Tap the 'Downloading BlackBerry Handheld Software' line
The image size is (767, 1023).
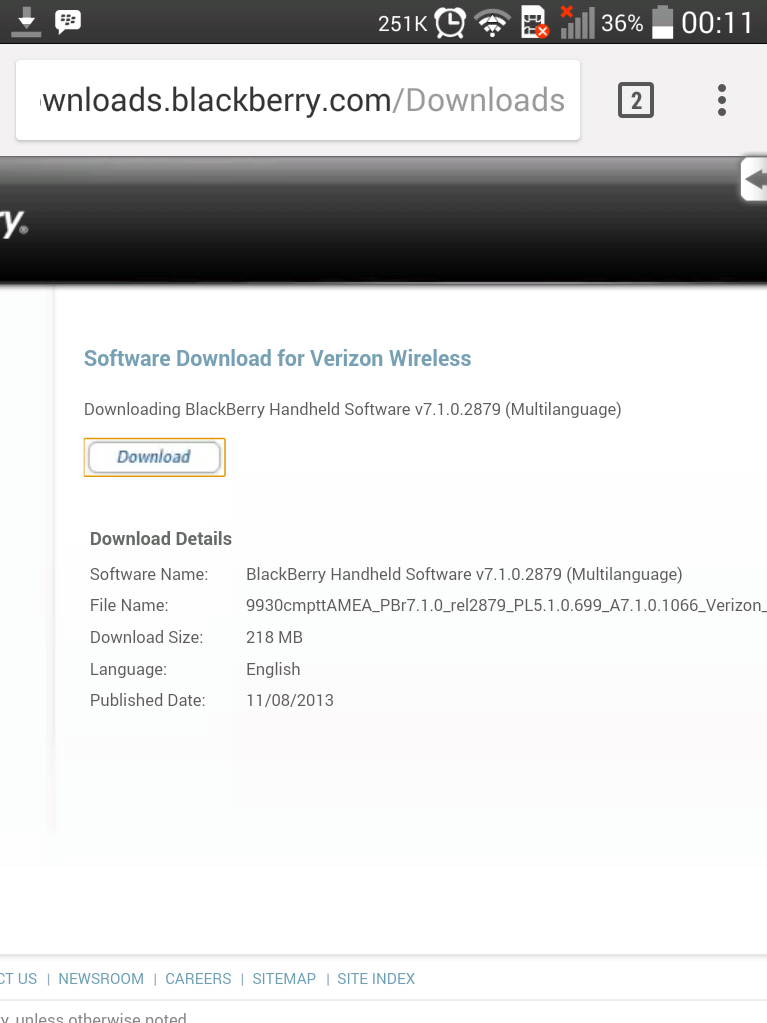click(x=353, y=410)
